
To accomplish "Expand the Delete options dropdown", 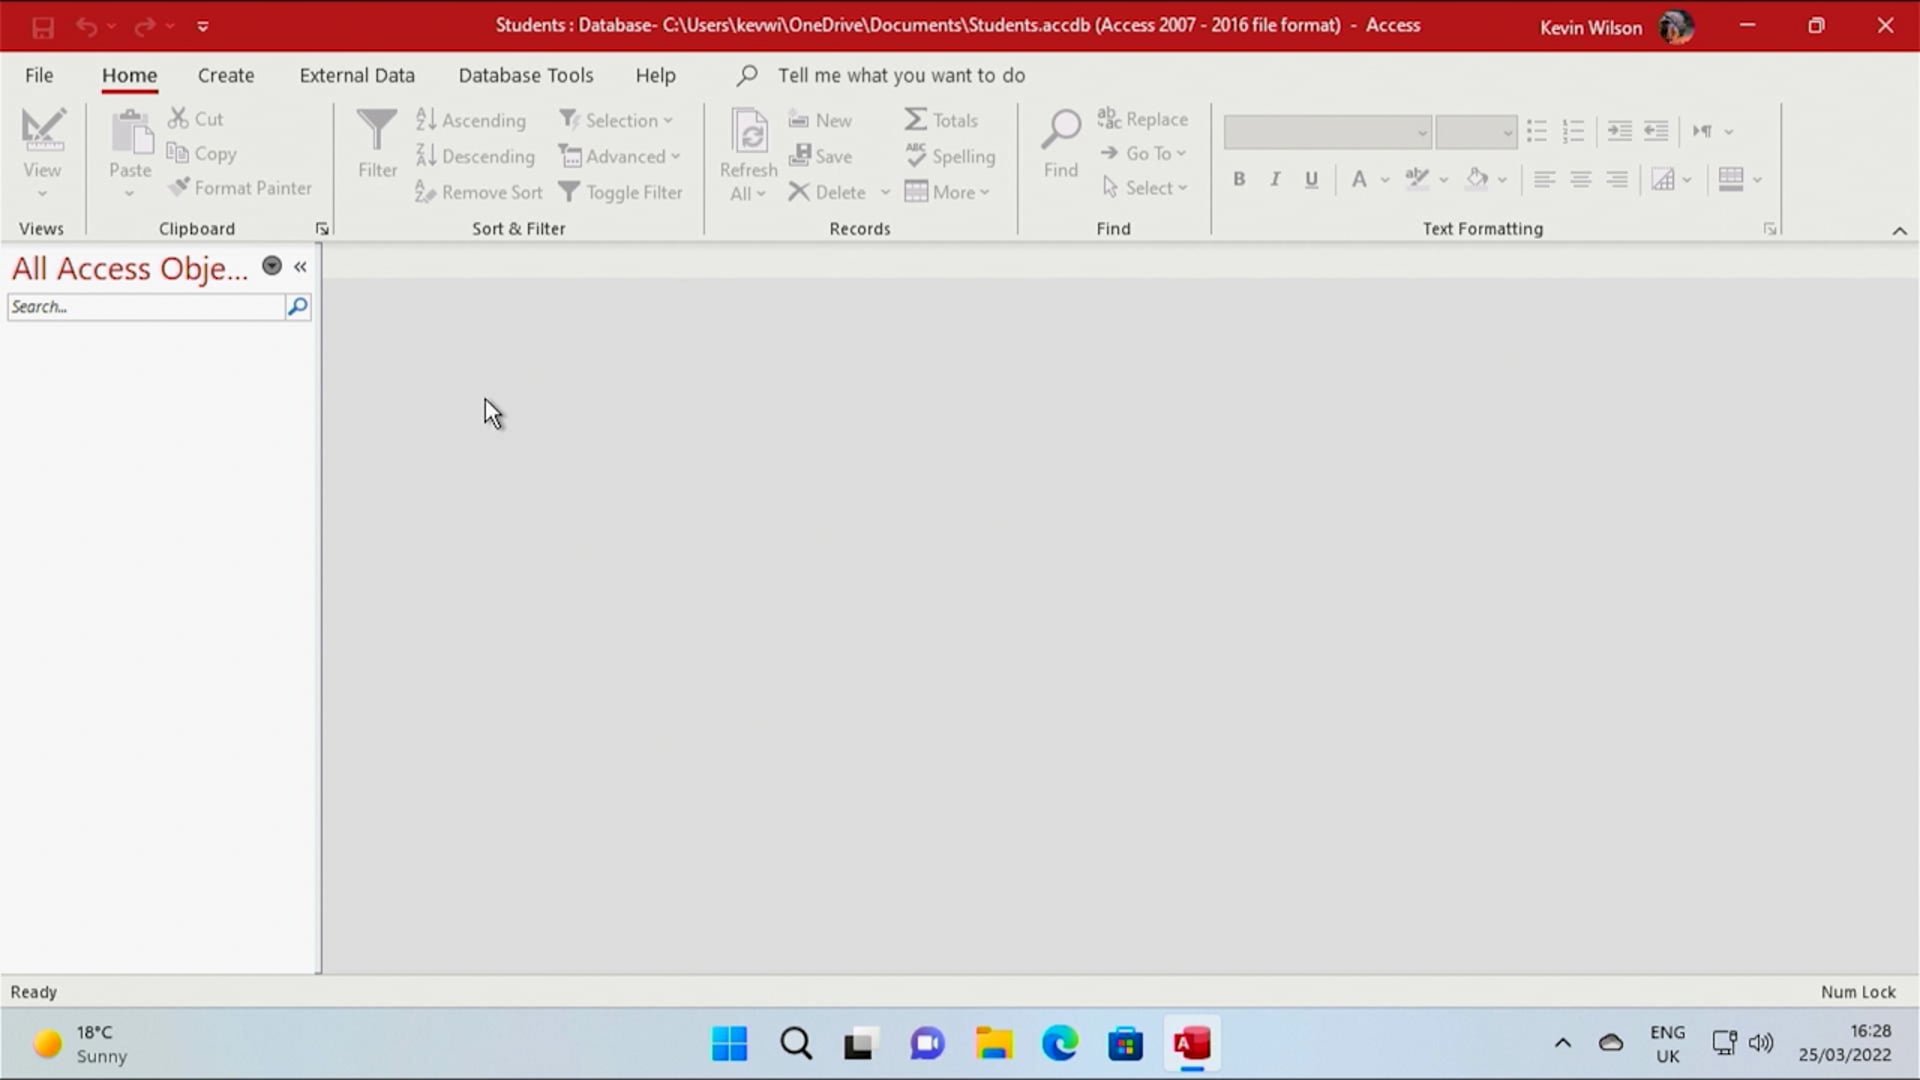I will coord(885,192).
